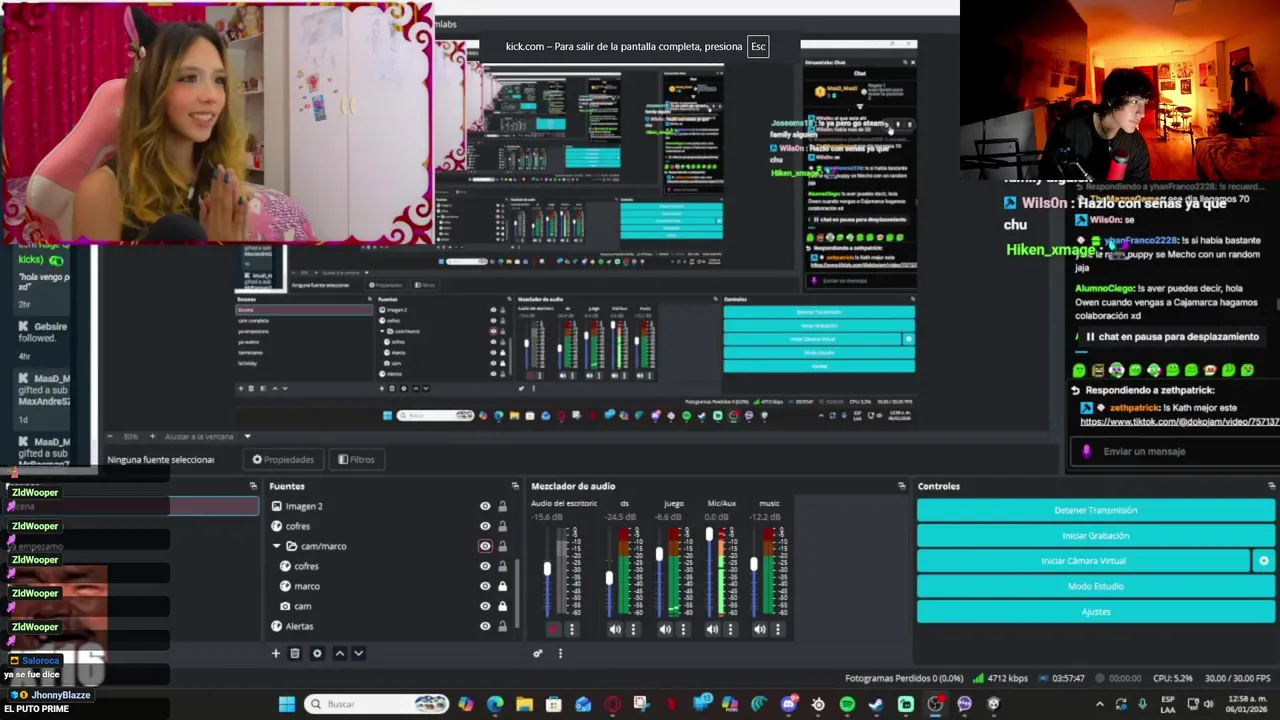Click Iniciar Cámara Virtual button
Screen dimensions: 1280x720
click(x=1083, y=561)
